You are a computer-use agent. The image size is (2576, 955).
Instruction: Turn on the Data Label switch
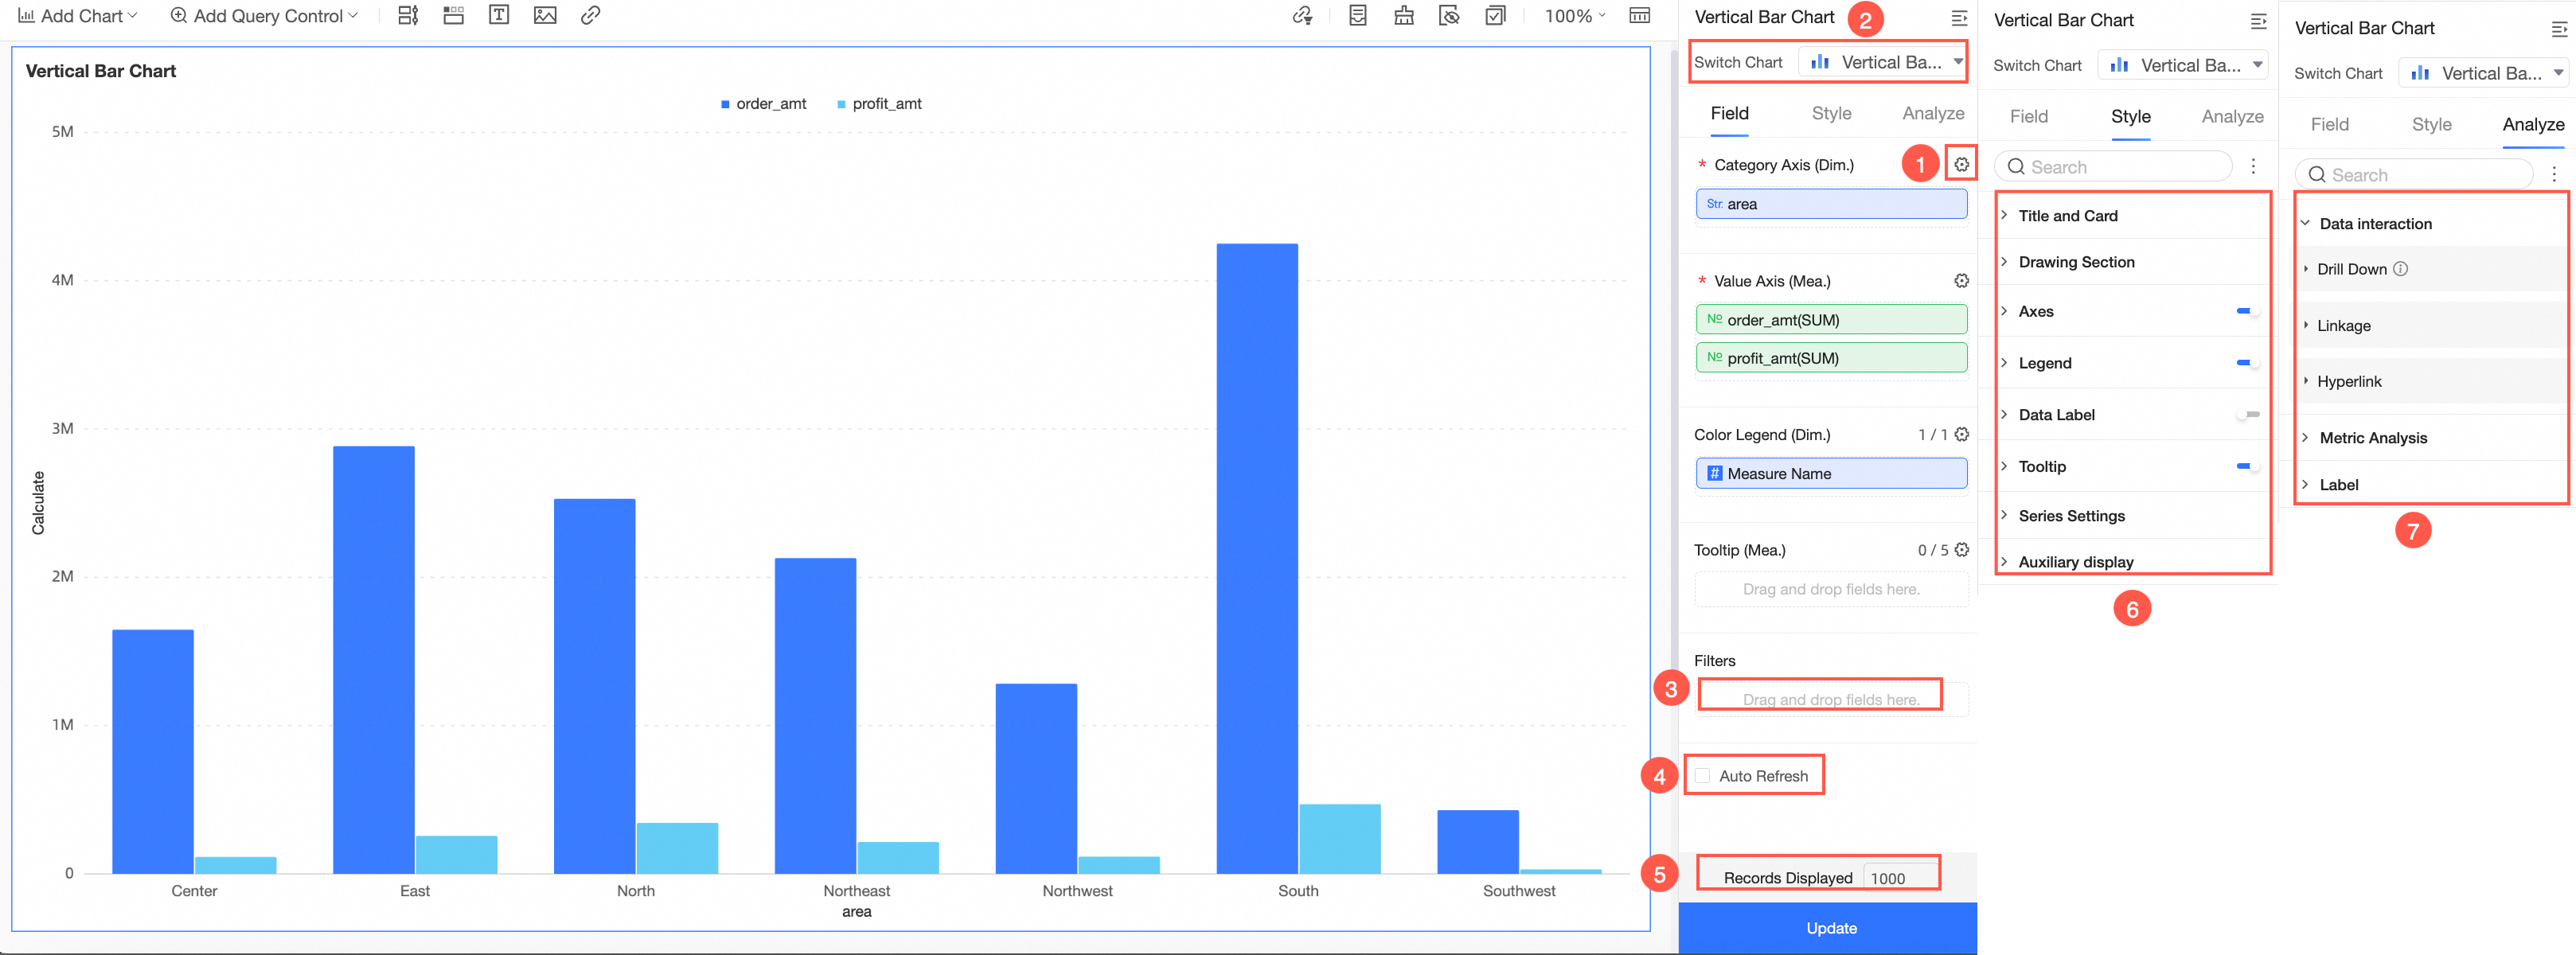click(2247, 415)
